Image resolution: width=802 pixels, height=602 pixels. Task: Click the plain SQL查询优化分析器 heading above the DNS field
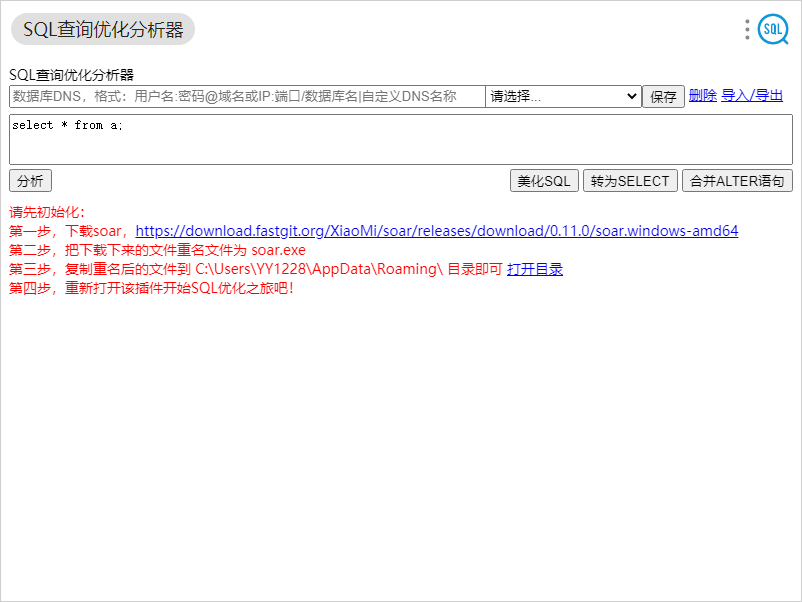[72, 75]
